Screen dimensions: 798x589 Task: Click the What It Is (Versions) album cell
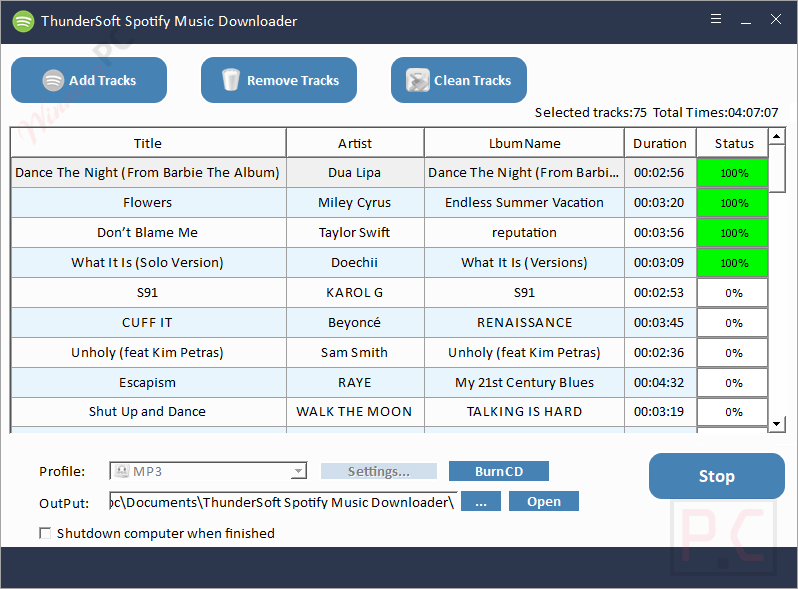(x=524, y=263)
